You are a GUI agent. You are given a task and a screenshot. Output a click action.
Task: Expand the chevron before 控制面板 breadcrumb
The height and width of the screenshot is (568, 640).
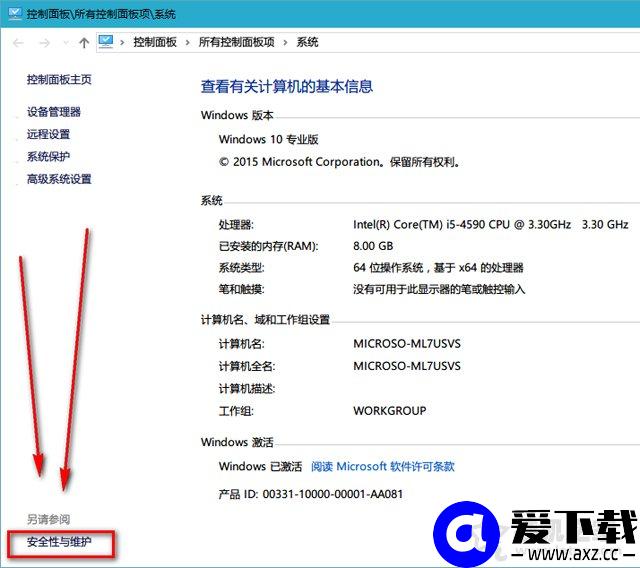coord(122,42)
